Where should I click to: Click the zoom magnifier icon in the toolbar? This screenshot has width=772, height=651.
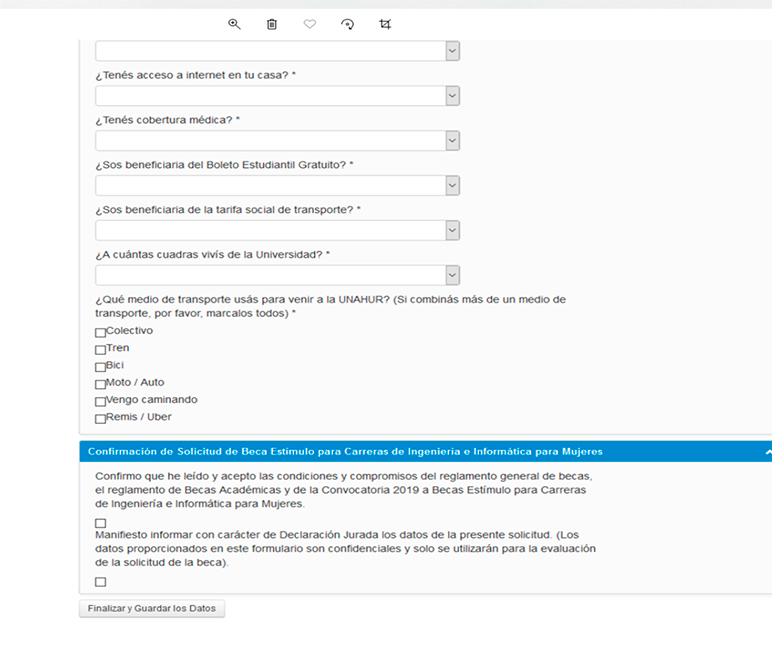234,24
